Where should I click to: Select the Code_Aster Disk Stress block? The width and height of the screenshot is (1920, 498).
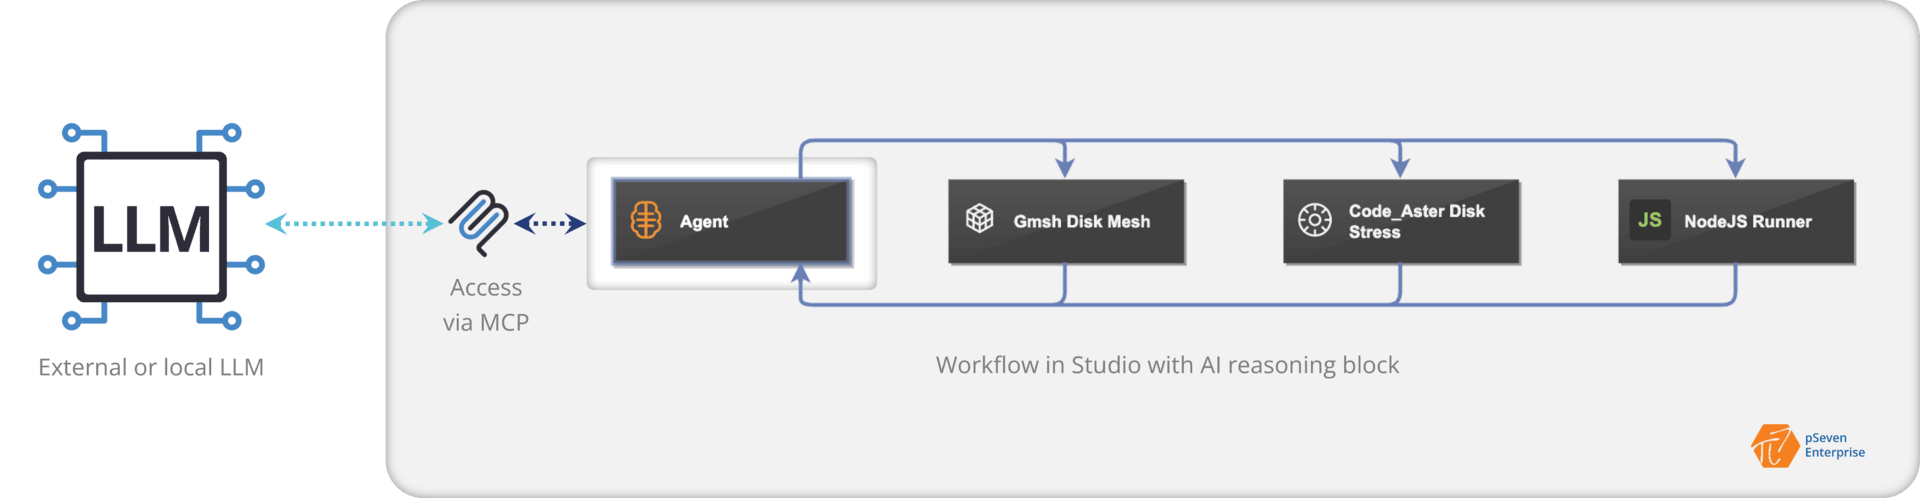pyautogui.click(x=1401, y=222)
